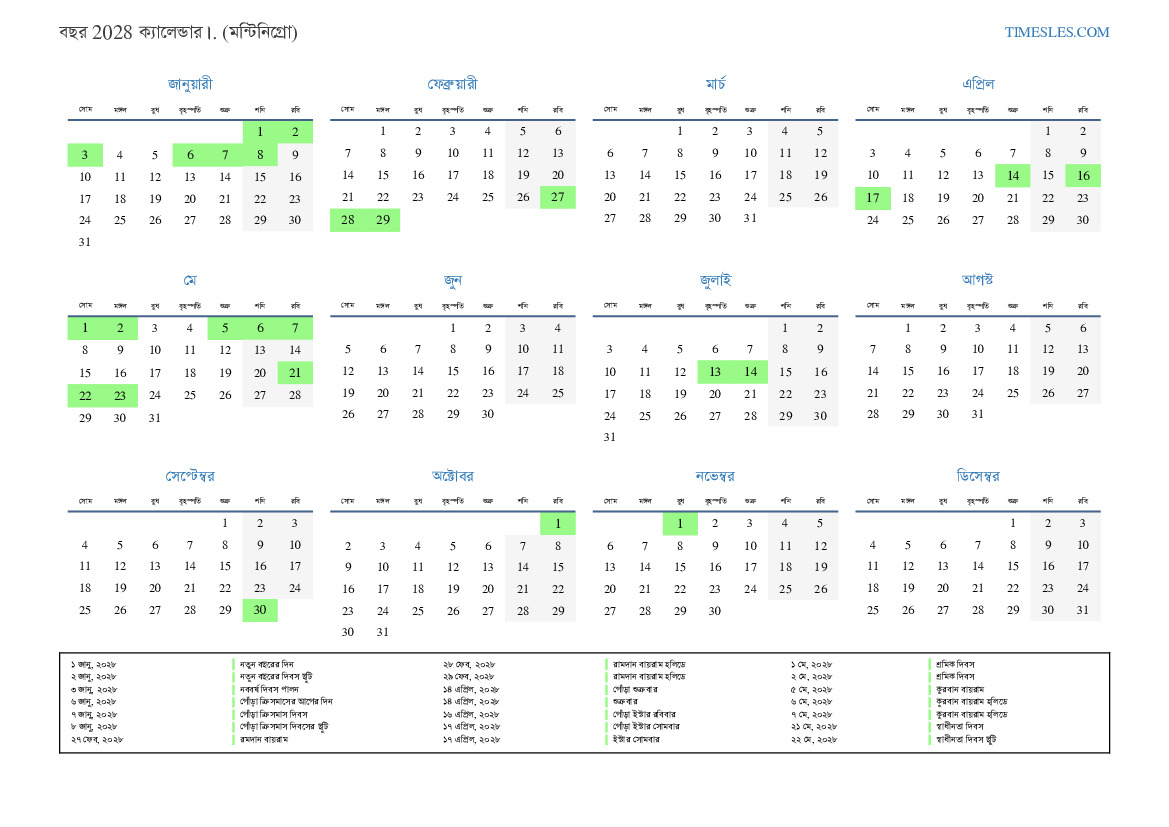Open the TIMESLES.COM link

pyautogui.click(x=1056, y=32)
